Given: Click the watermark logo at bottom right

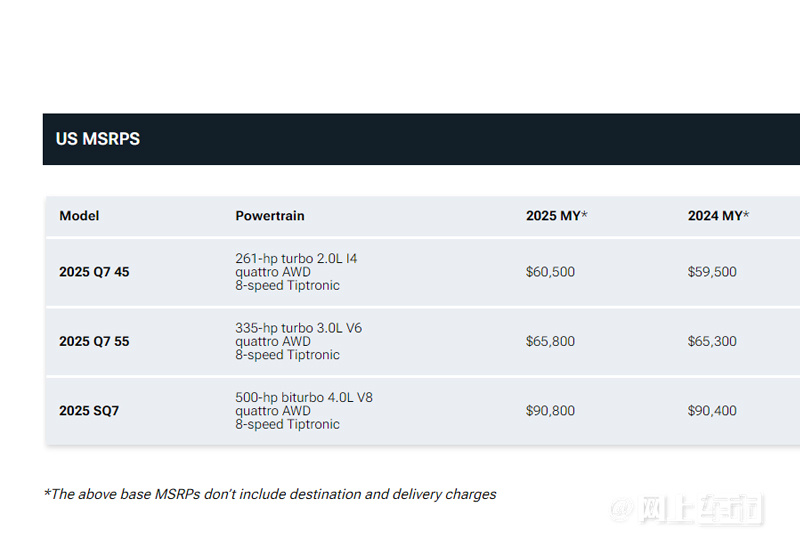Looking at the screenshot, I should 686,509.
